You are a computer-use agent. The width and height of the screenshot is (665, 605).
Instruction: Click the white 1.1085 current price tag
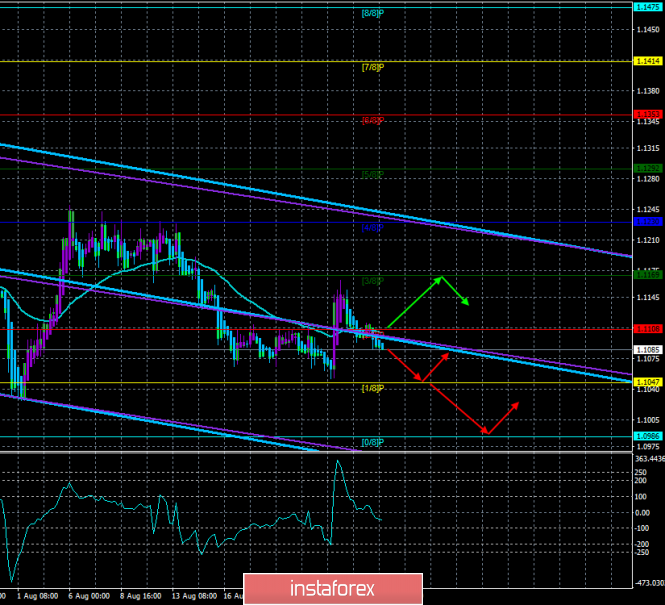(646, 349)
